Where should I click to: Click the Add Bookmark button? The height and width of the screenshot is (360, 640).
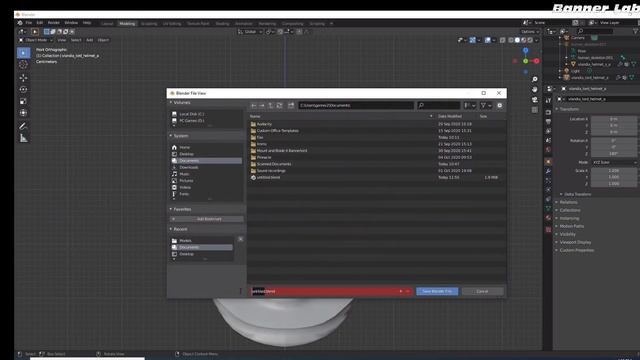(207, 219)
